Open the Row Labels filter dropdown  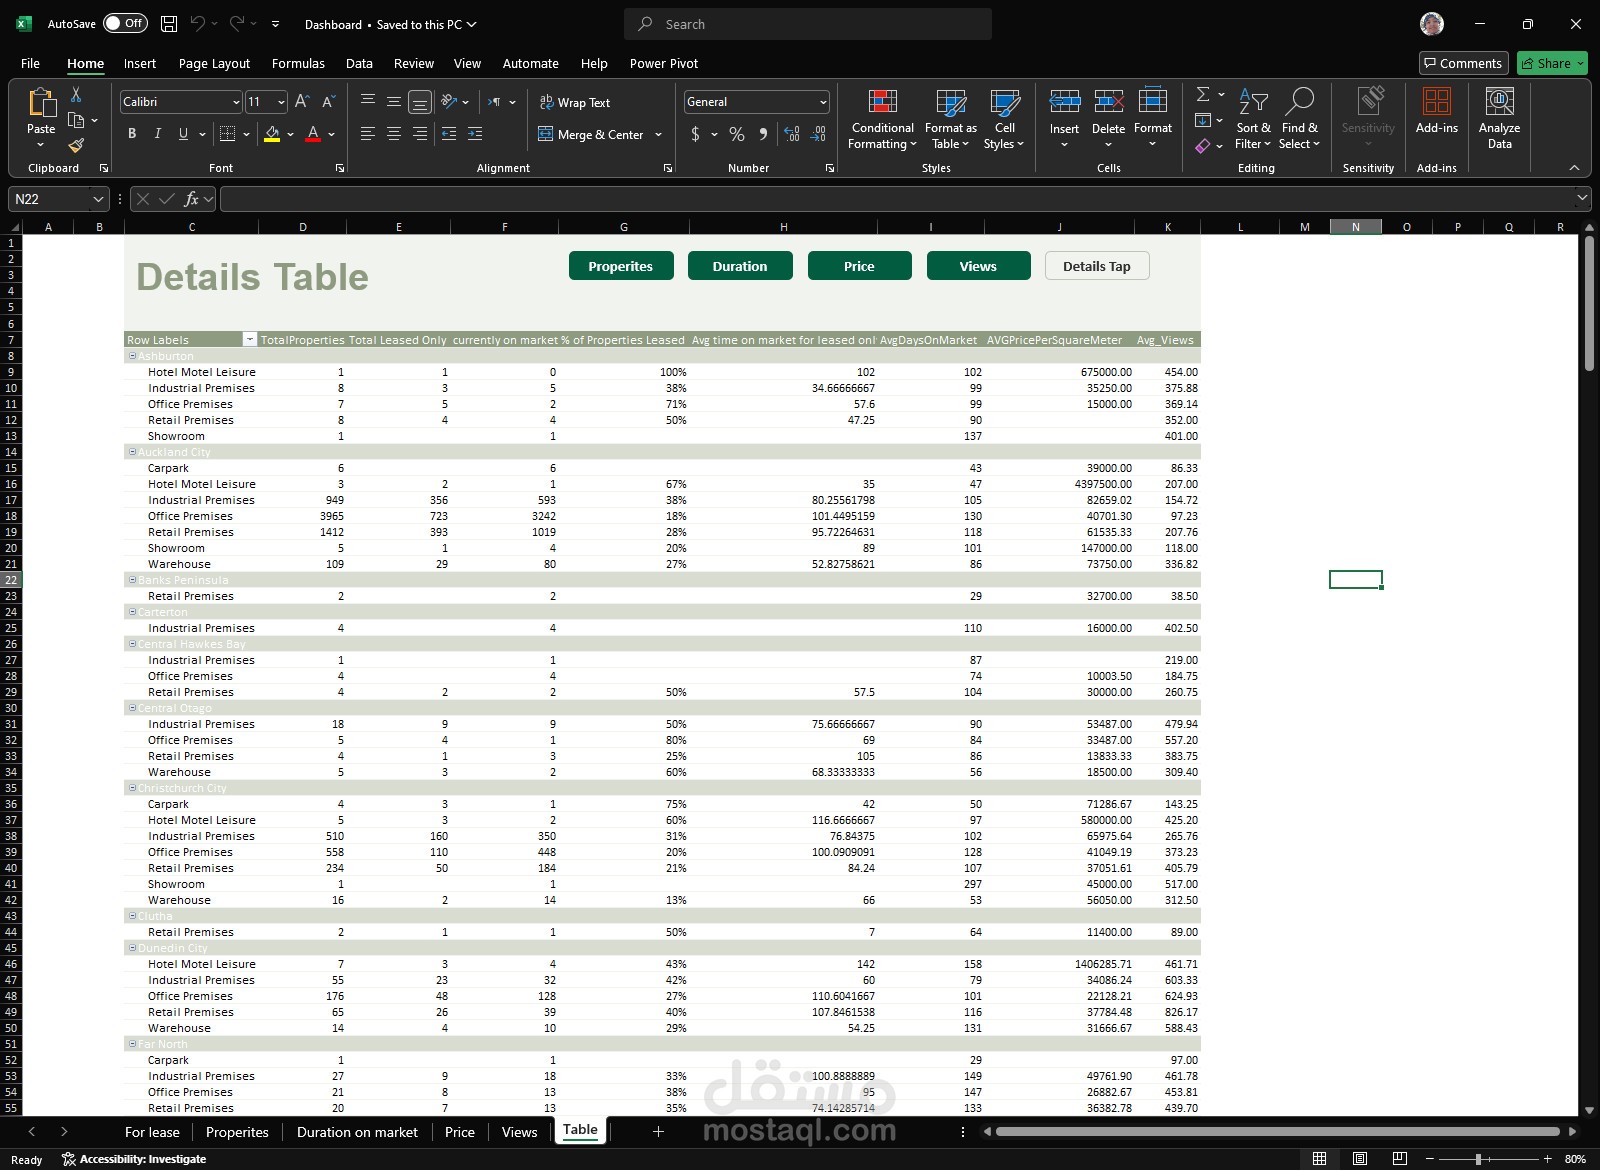[250, 340]
